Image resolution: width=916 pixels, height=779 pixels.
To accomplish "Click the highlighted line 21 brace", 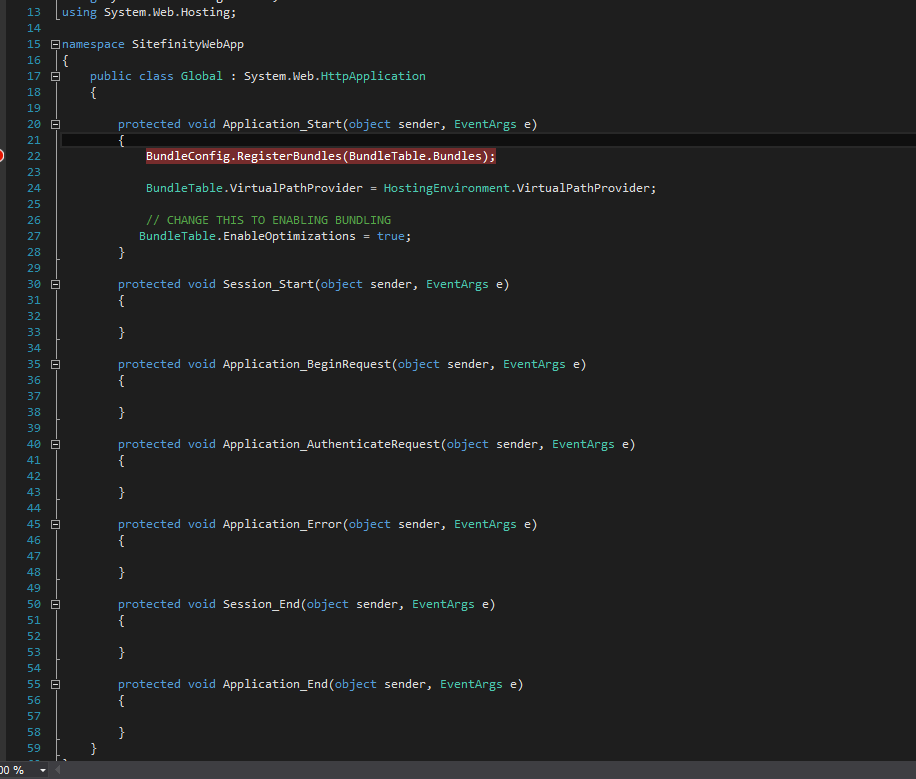I will [121, 139].
